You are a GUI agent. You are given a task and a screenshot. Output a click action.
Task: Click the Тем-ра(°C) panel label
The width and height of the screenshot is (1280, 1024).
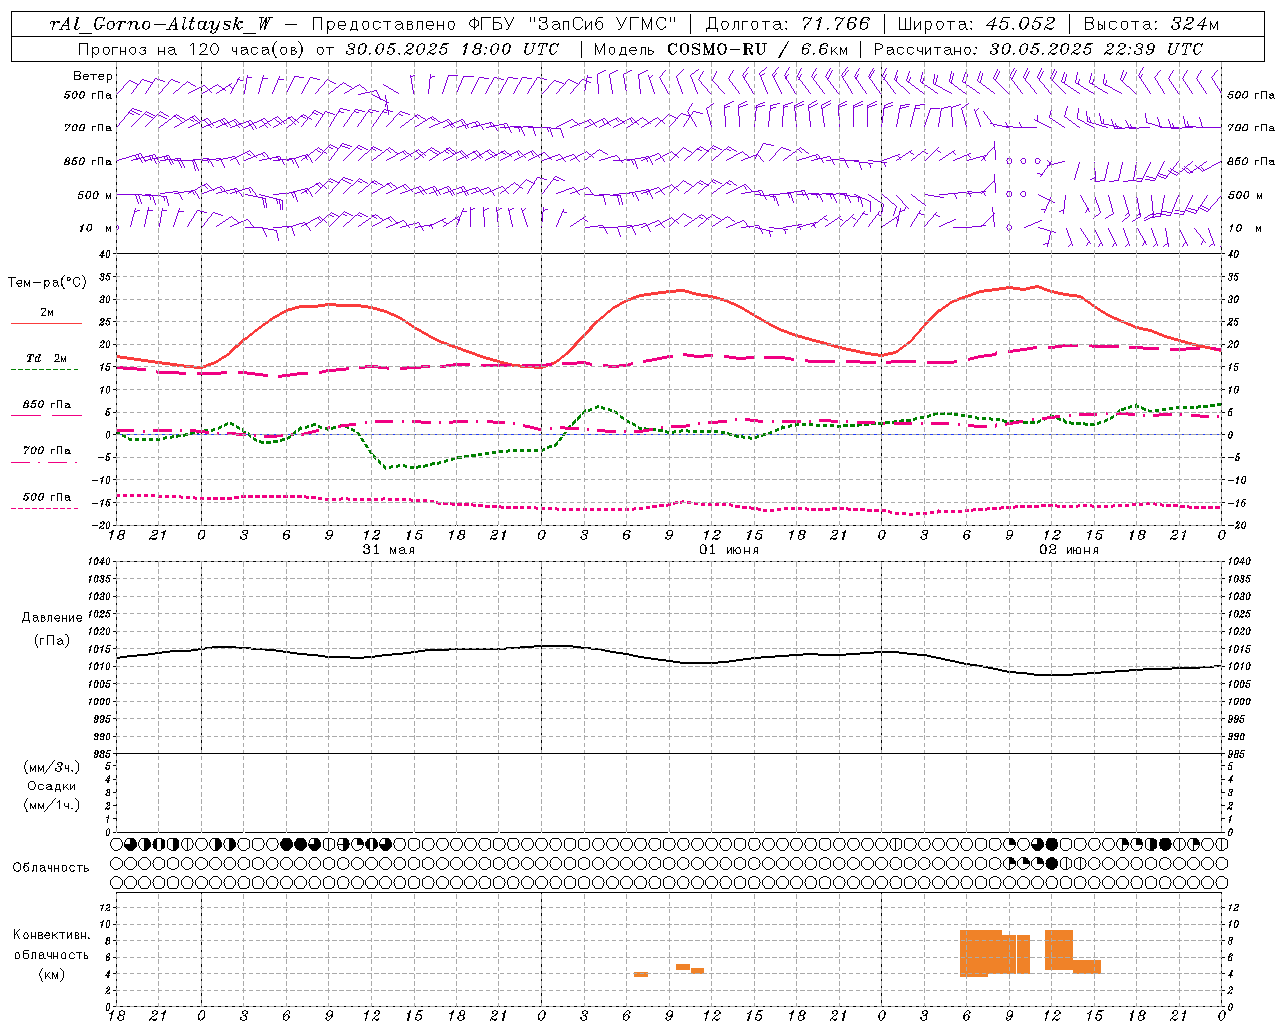point(47,283)
